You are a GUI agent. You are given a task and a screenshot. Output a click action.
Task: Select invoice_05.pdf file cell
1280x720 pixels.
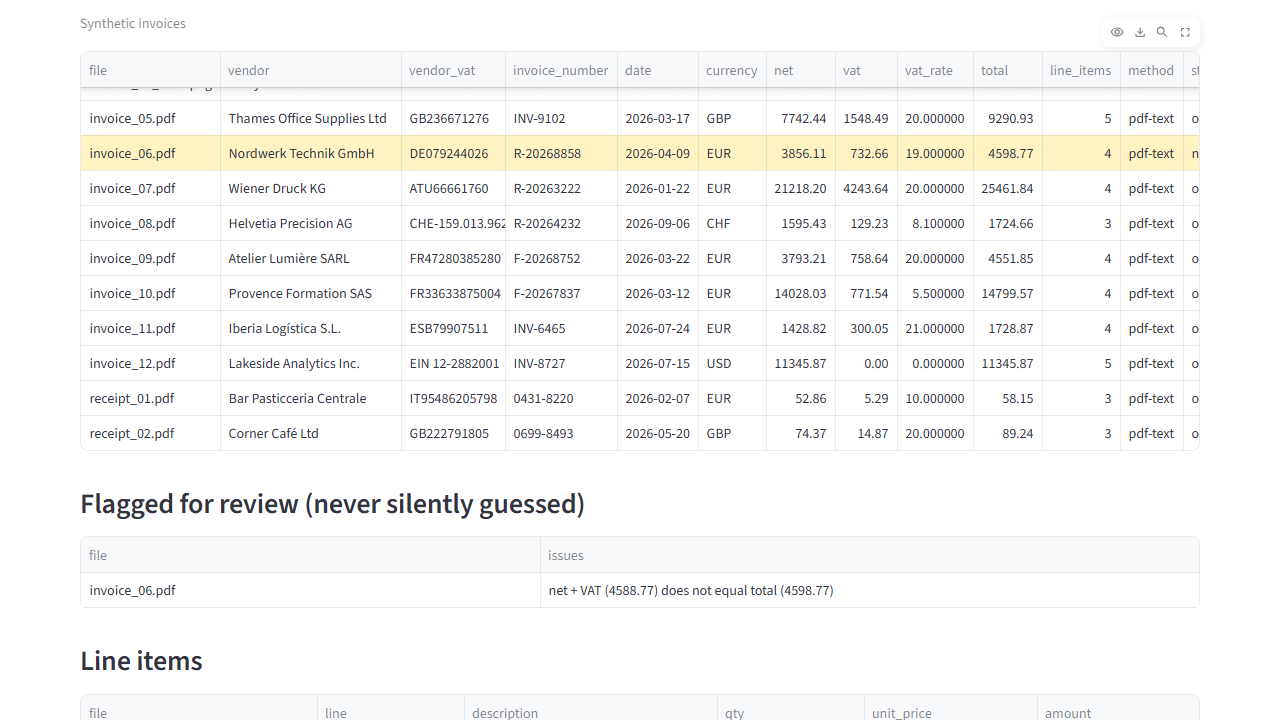(x=151, y=118)
